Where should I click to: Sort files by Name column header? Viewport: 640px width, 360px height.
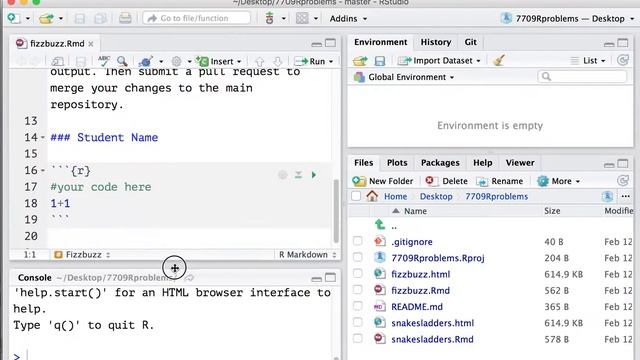click(415, 211)
